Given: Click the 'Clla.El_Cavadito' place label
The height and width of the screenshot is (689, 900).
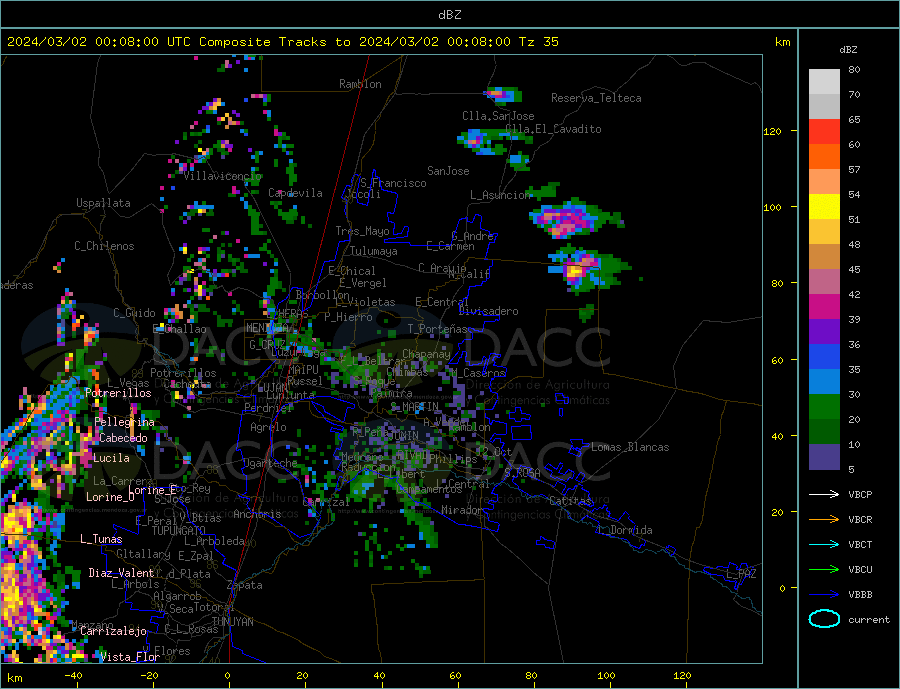Looking at the screenshot, I should coord(553,129).
